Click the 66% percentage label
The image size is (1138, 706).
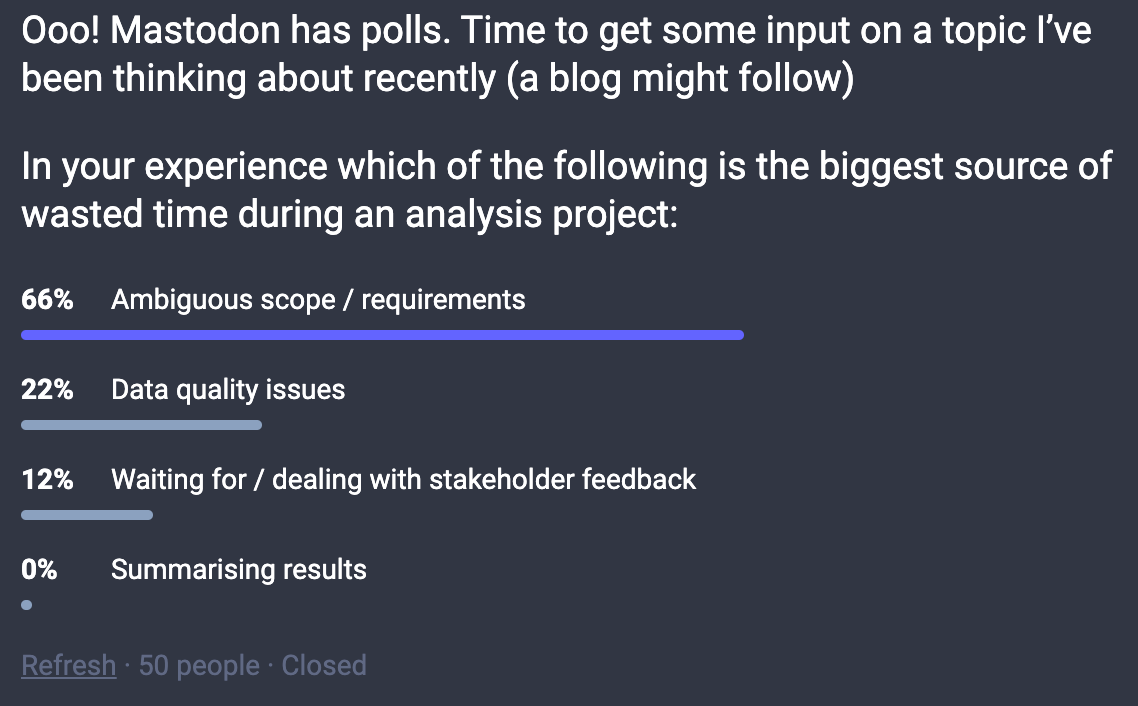click(x=47, y=300)
